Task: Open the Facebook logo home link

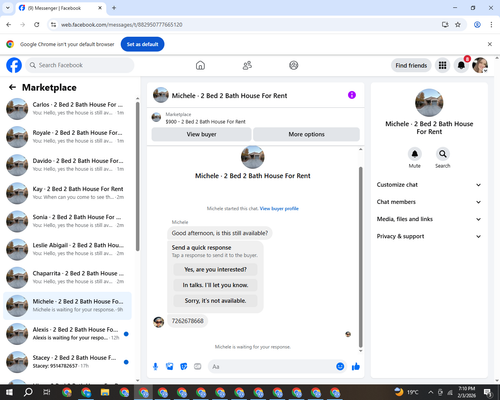Action: [14, 65]
